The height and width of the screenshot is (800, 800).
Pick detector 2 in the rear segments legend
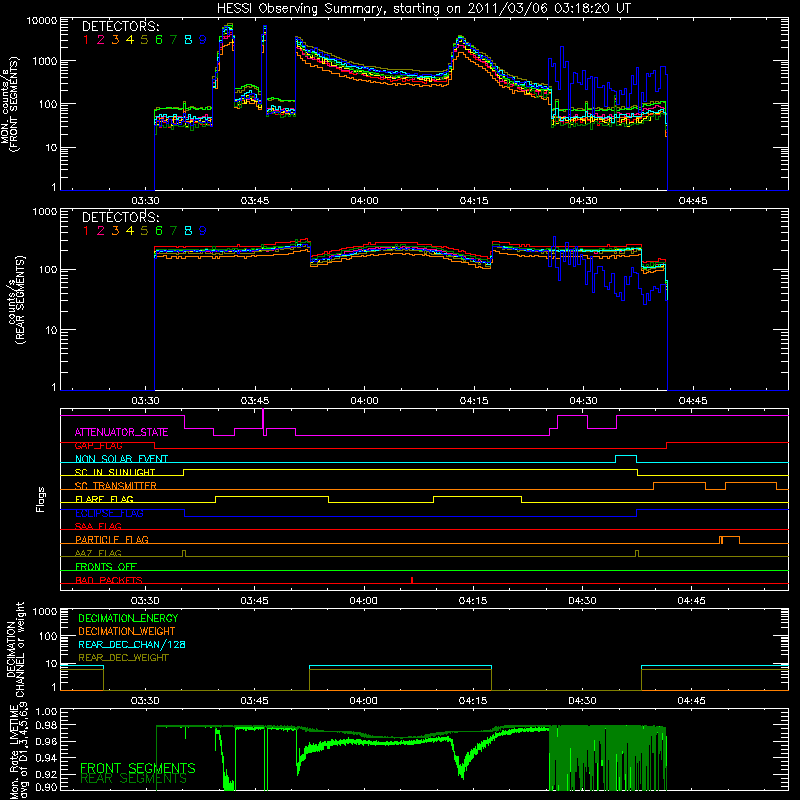(101, 231)
